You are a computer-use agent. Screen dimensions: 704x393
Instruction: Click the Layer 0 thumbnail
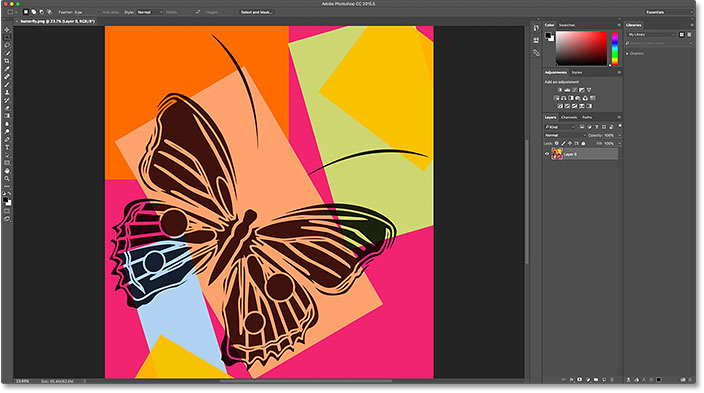click(x=557, y=154)
